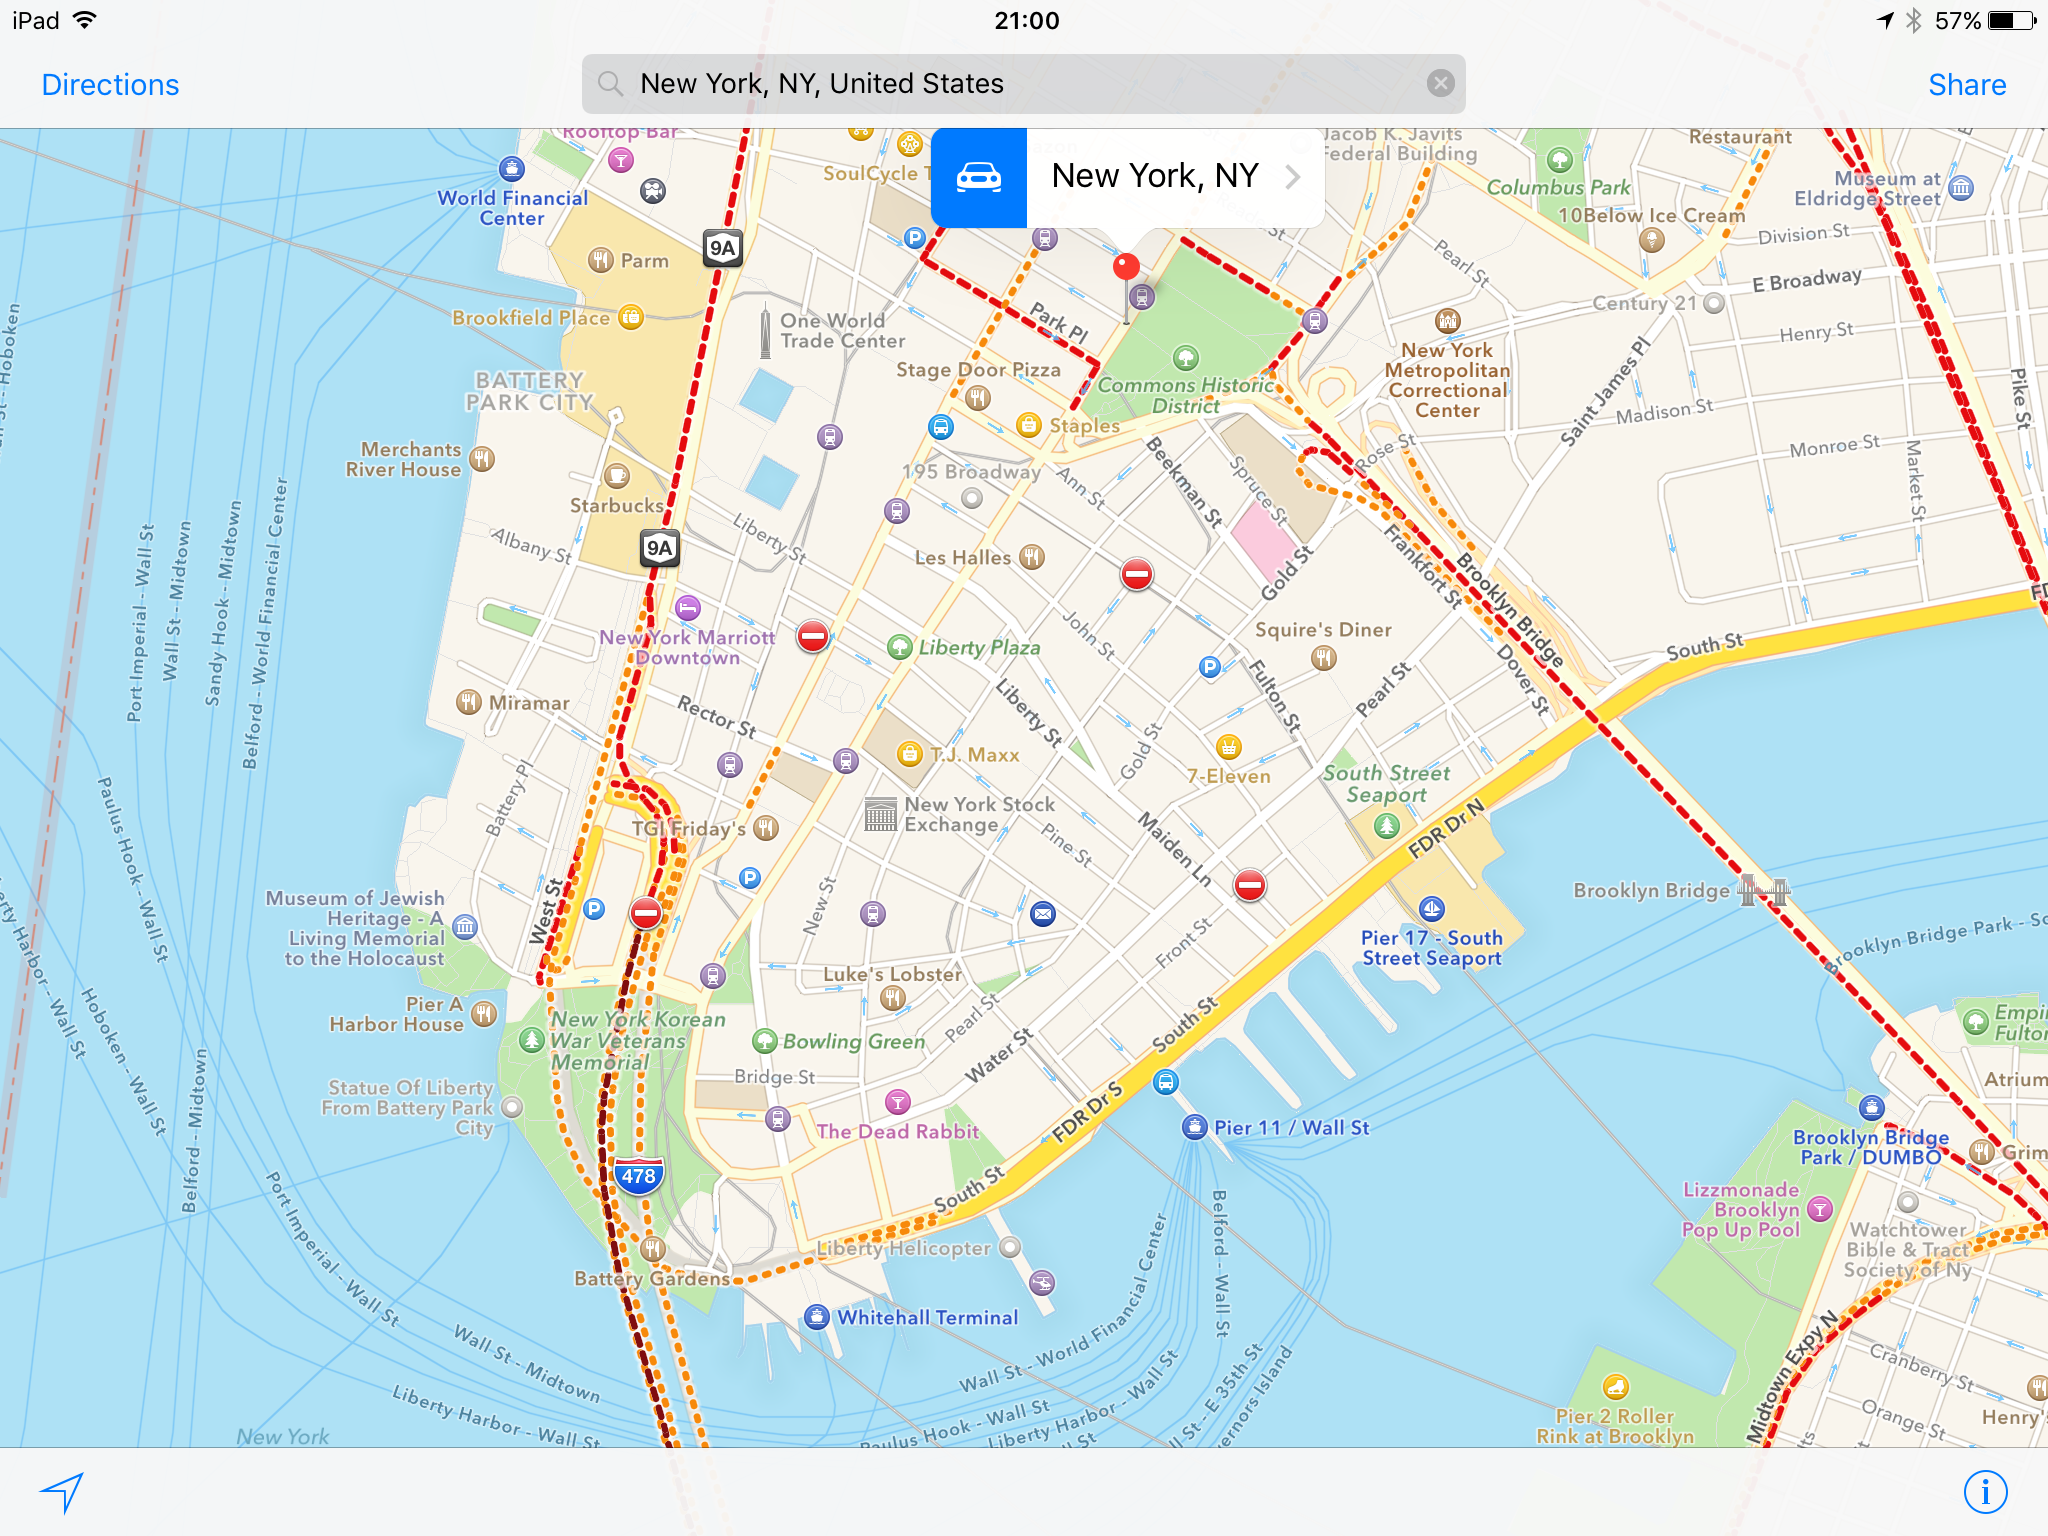Image resolution: width=2048 pixels, height=1536 pixels.
Task: Open the map info settings button
Action: pyautogui.click(x=1985, y=1492)
